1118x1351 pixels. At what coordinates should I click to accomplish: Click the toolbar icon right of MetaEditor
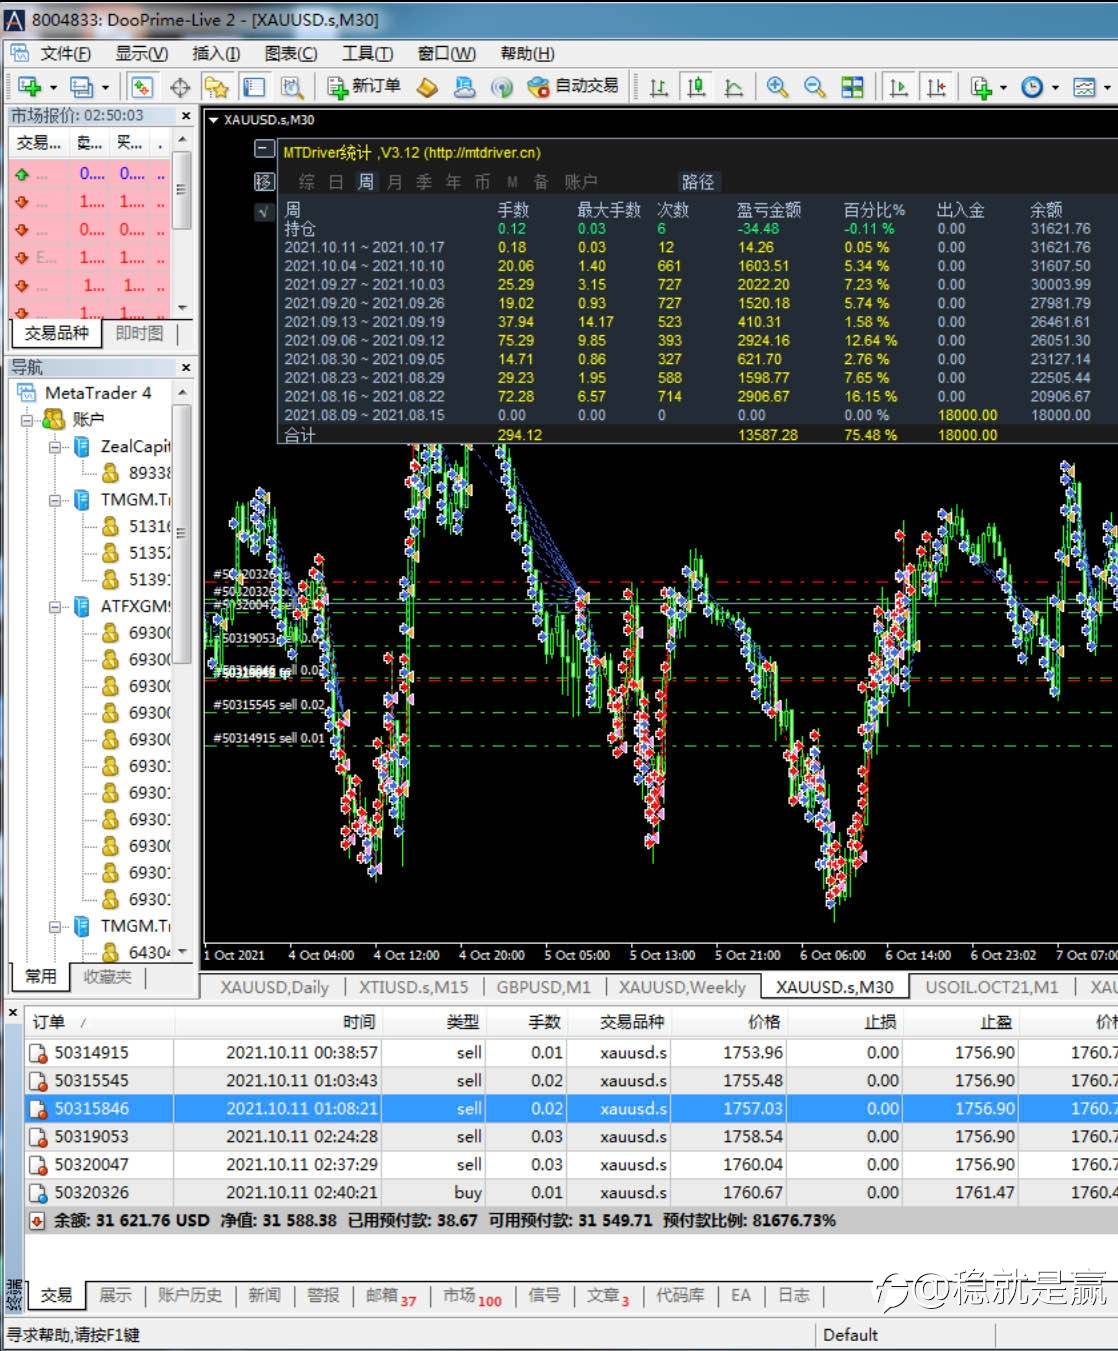pyautogui.click(x=464, y=87)
